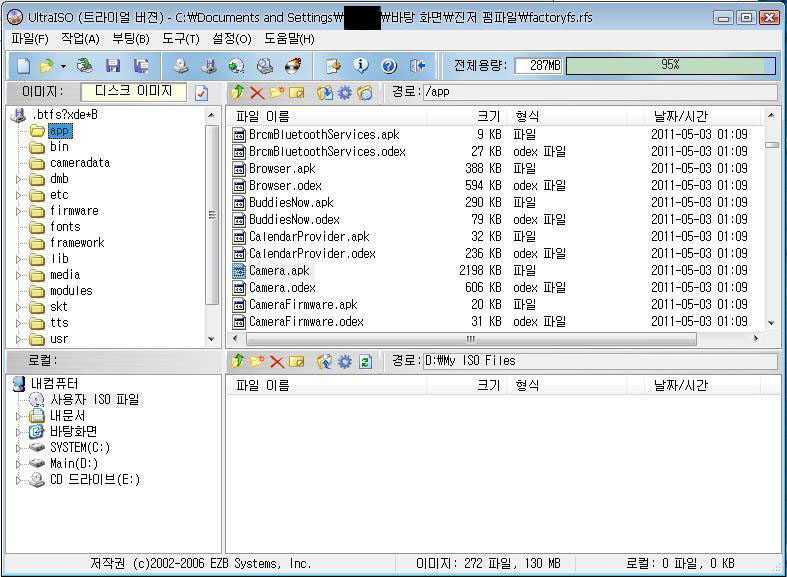787x577 pixels.
Task: Click the red X delete icon above image file list
Action: click(257, 92)
